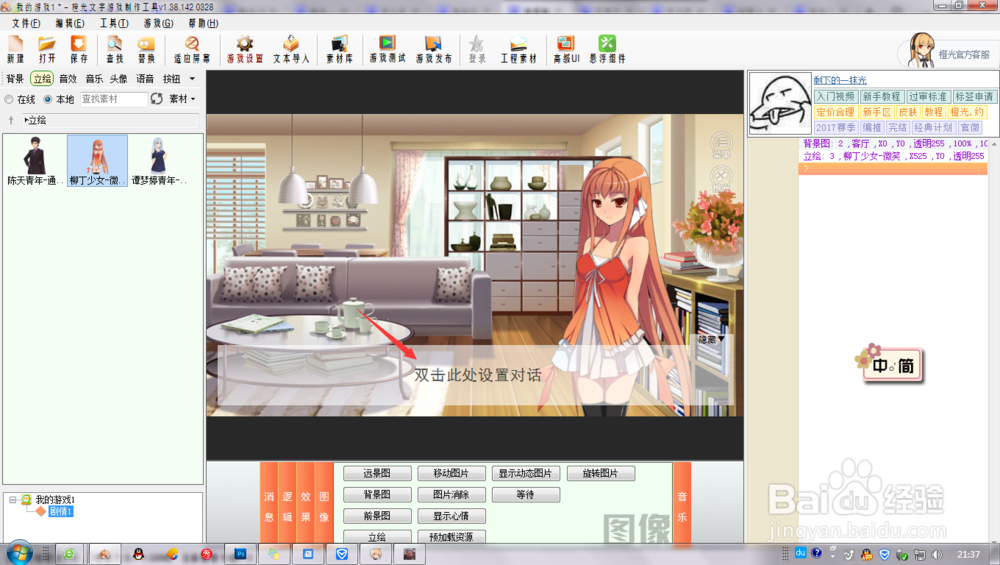
Task: Switch to the 立绘 asset tab
Action: point(42,79)
